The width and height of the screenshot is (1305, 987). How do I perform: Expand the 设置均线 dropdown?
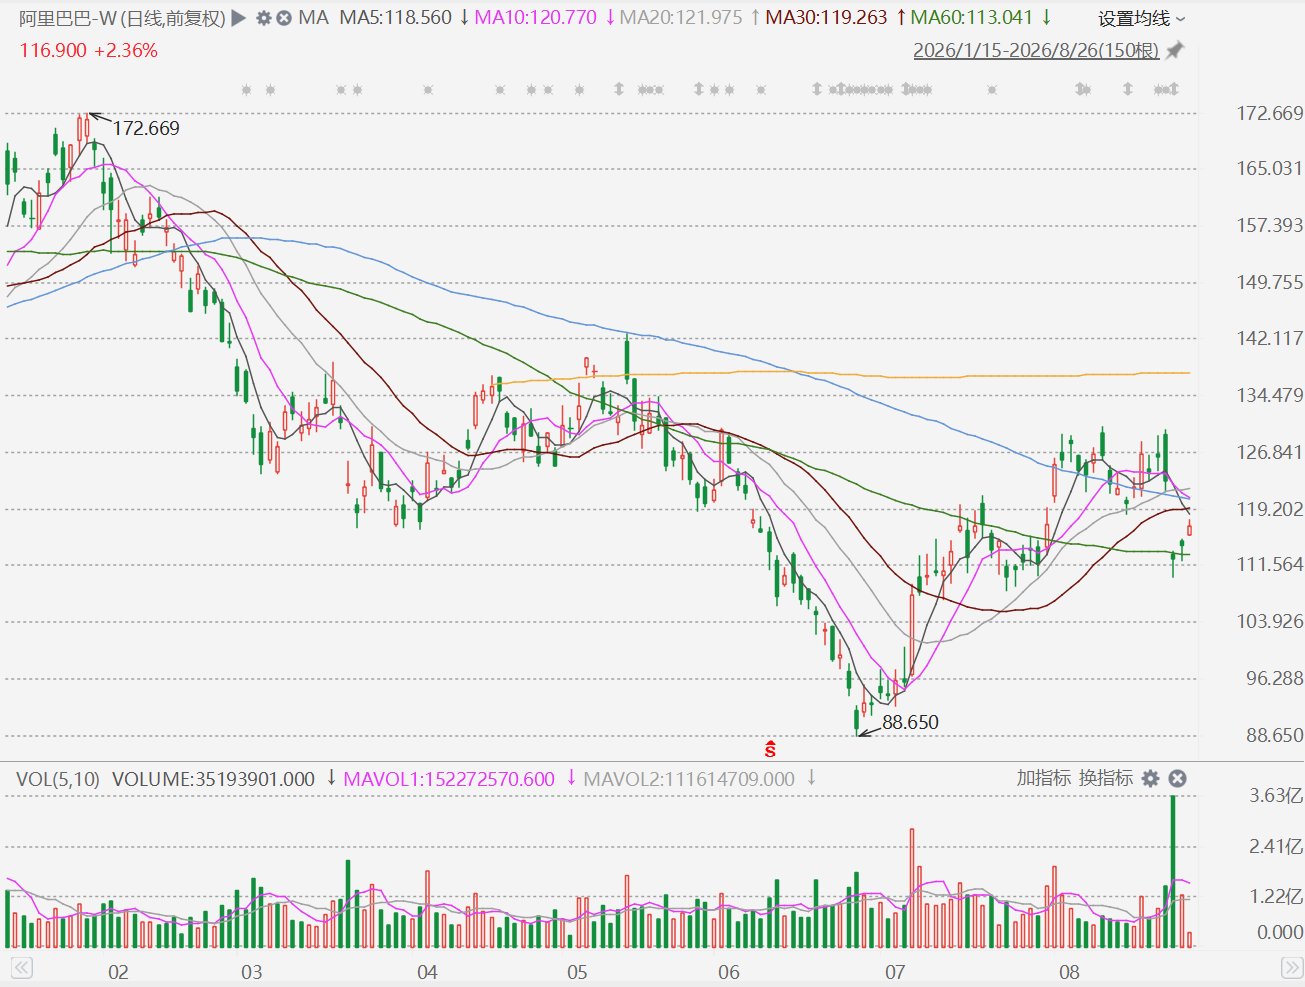1142,19
